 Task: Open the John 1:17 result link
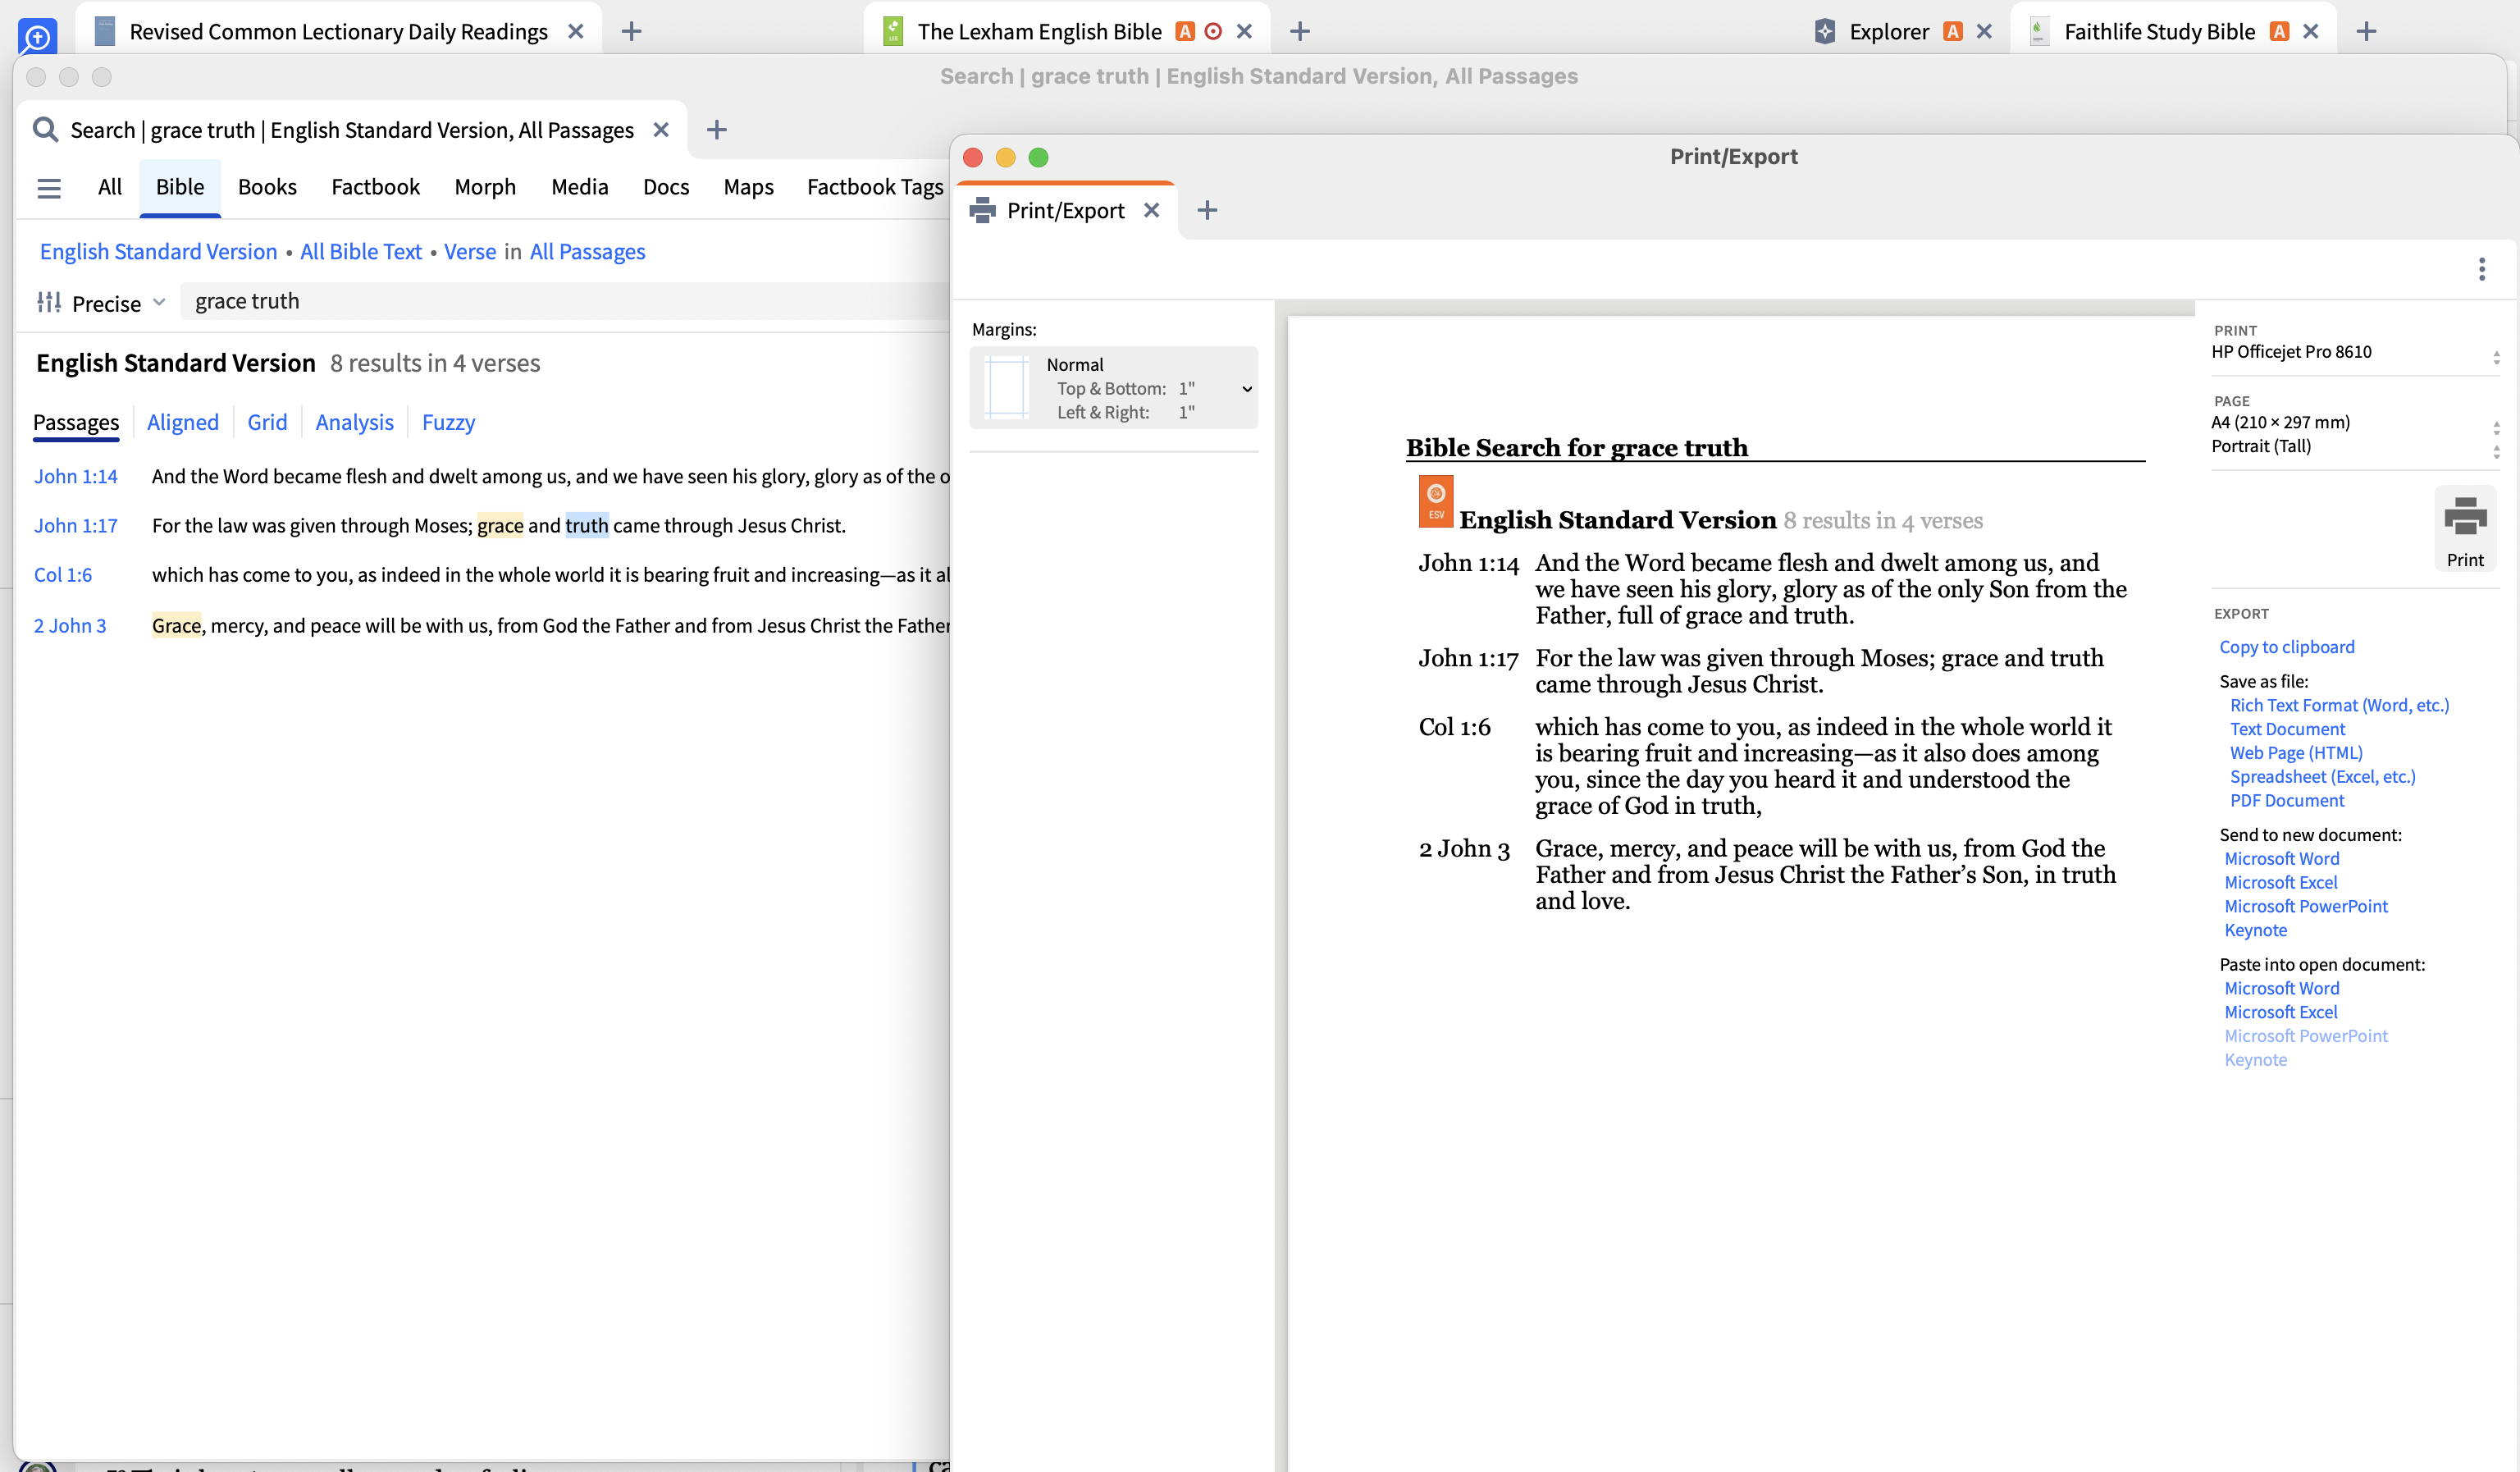tap(76, 525)
